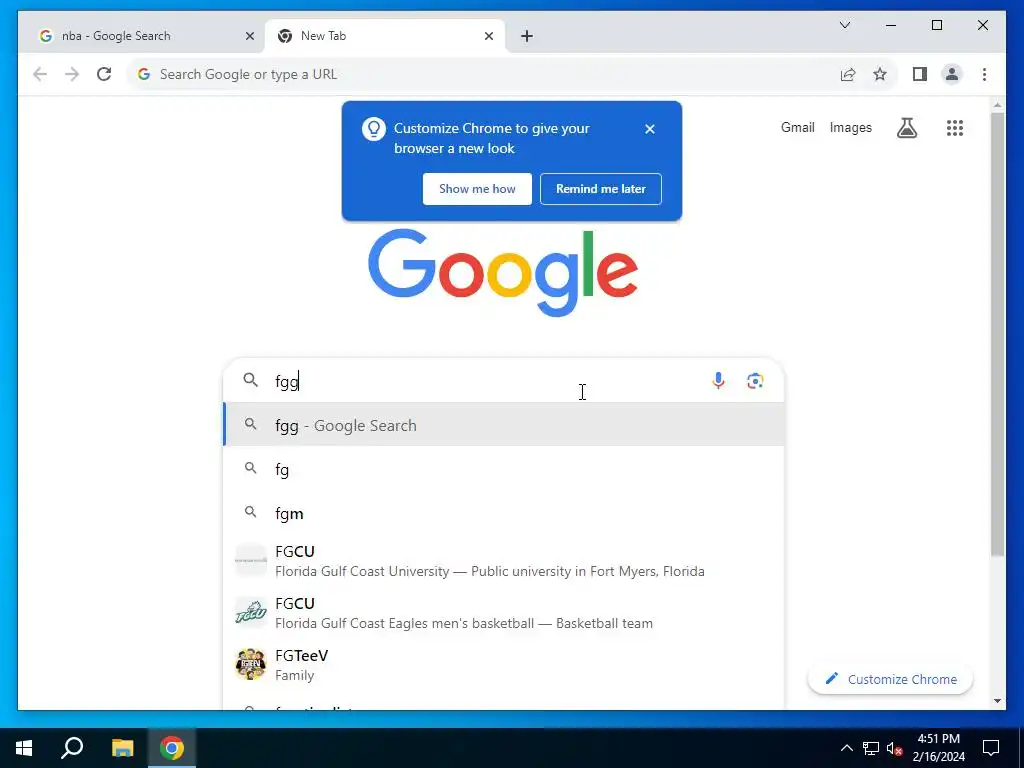Dismiss the Customize Chrome tooltip

pos(650,129)
